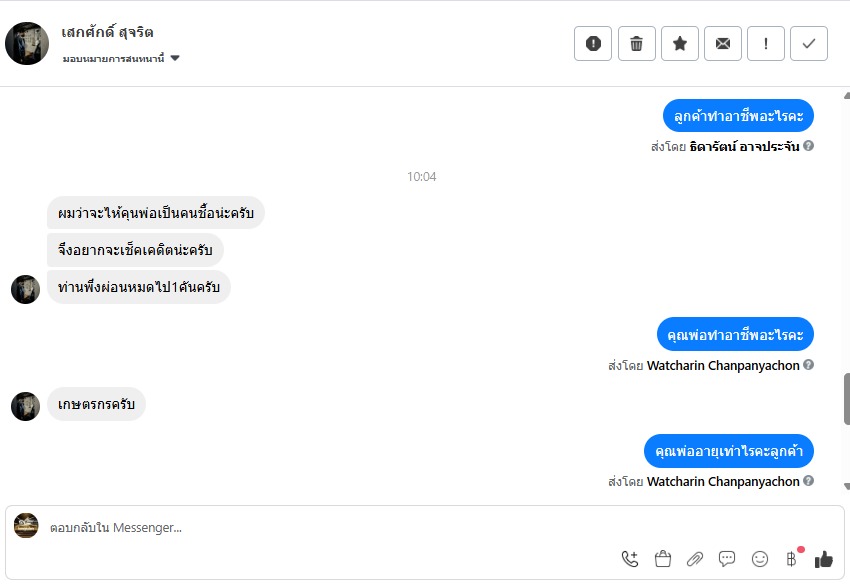Select the เกษตรกรครับ message bubble
The height and width of the screenshot is (584, 850).
point(96,404)
